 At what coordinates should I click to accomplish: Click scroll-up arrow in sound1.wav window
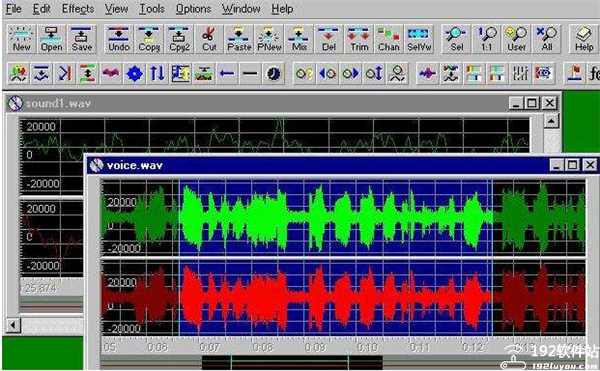[551, 122]
